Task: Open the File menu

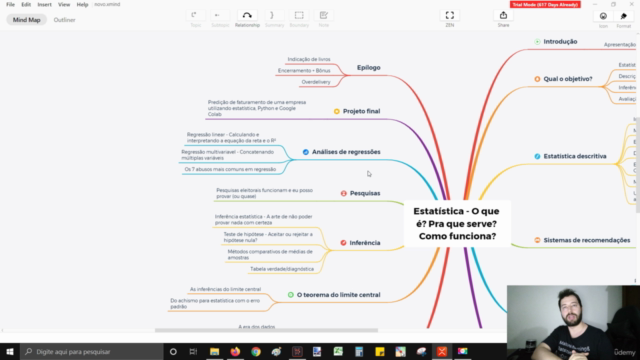Action: click(11, 4)
